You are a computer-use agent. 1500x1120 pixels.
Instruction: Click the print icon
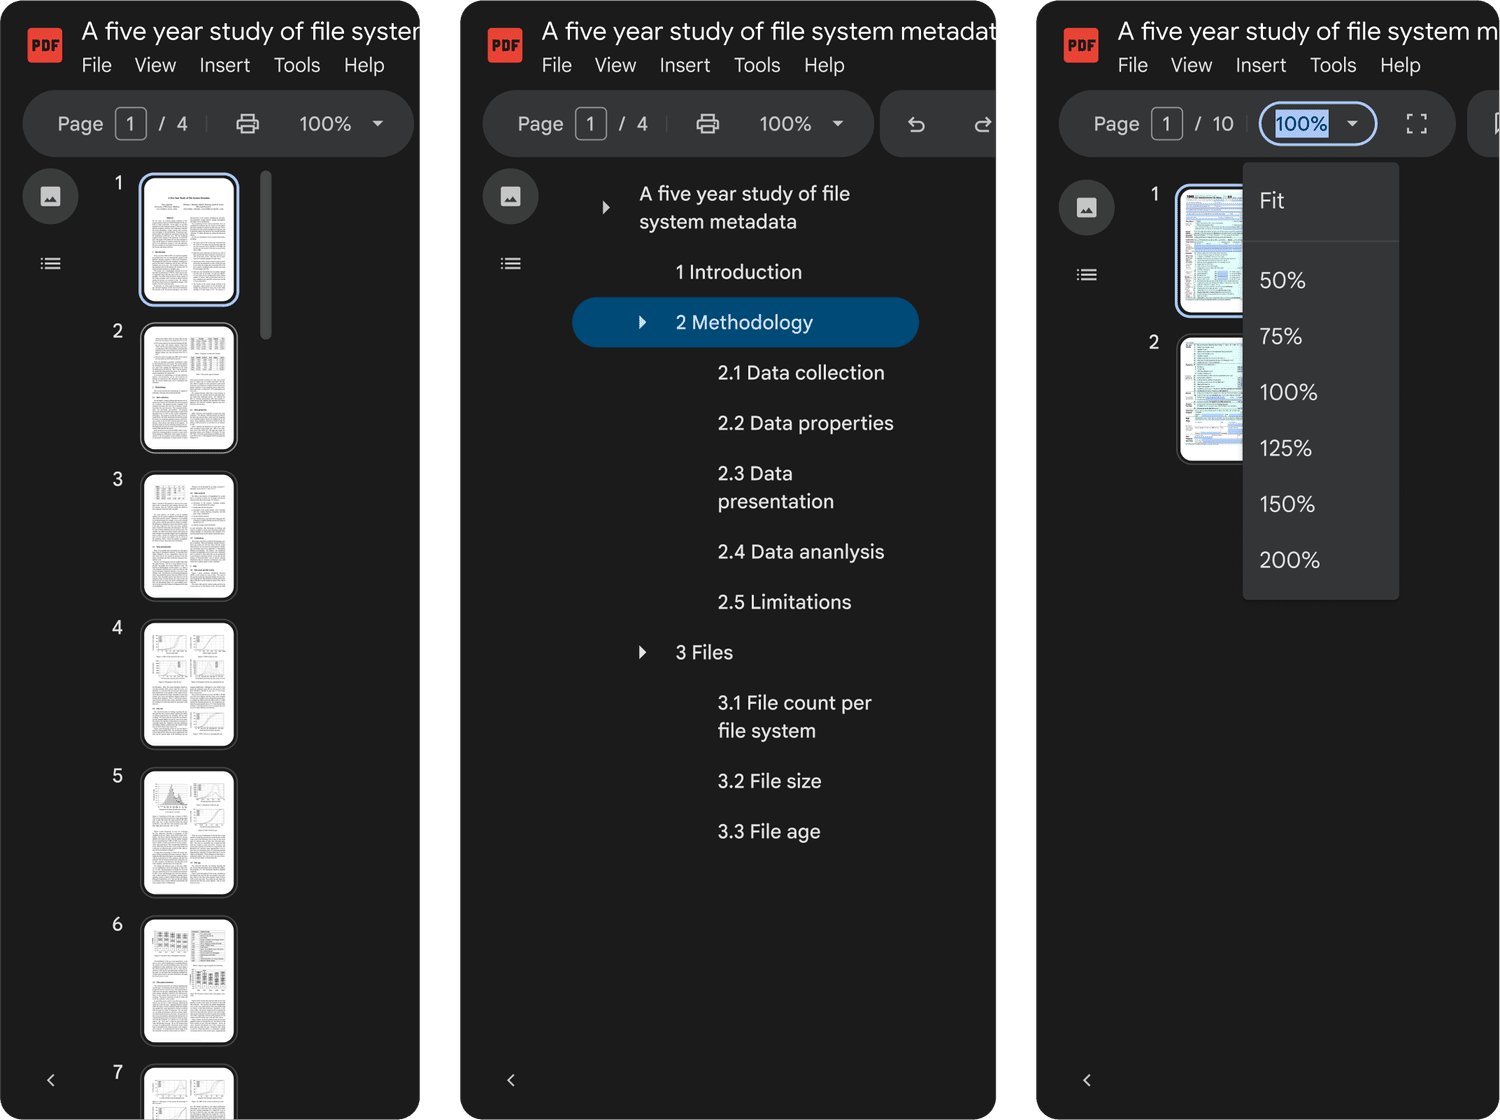pos(247,123)
